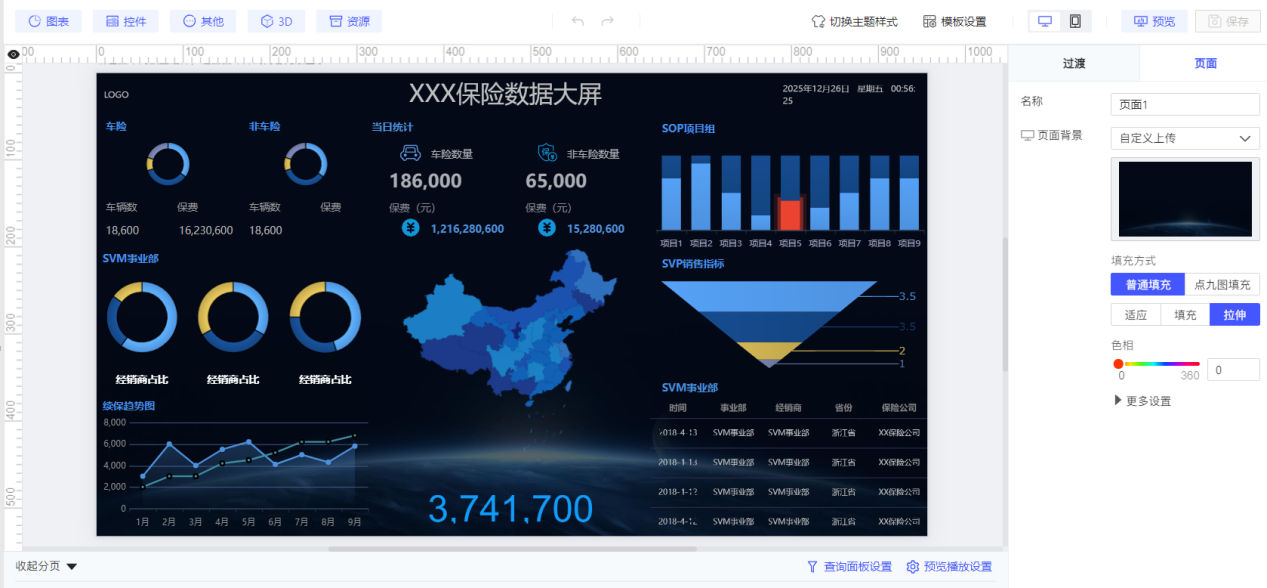Expand 更多设置 more settings

[x=1141, y=401]
